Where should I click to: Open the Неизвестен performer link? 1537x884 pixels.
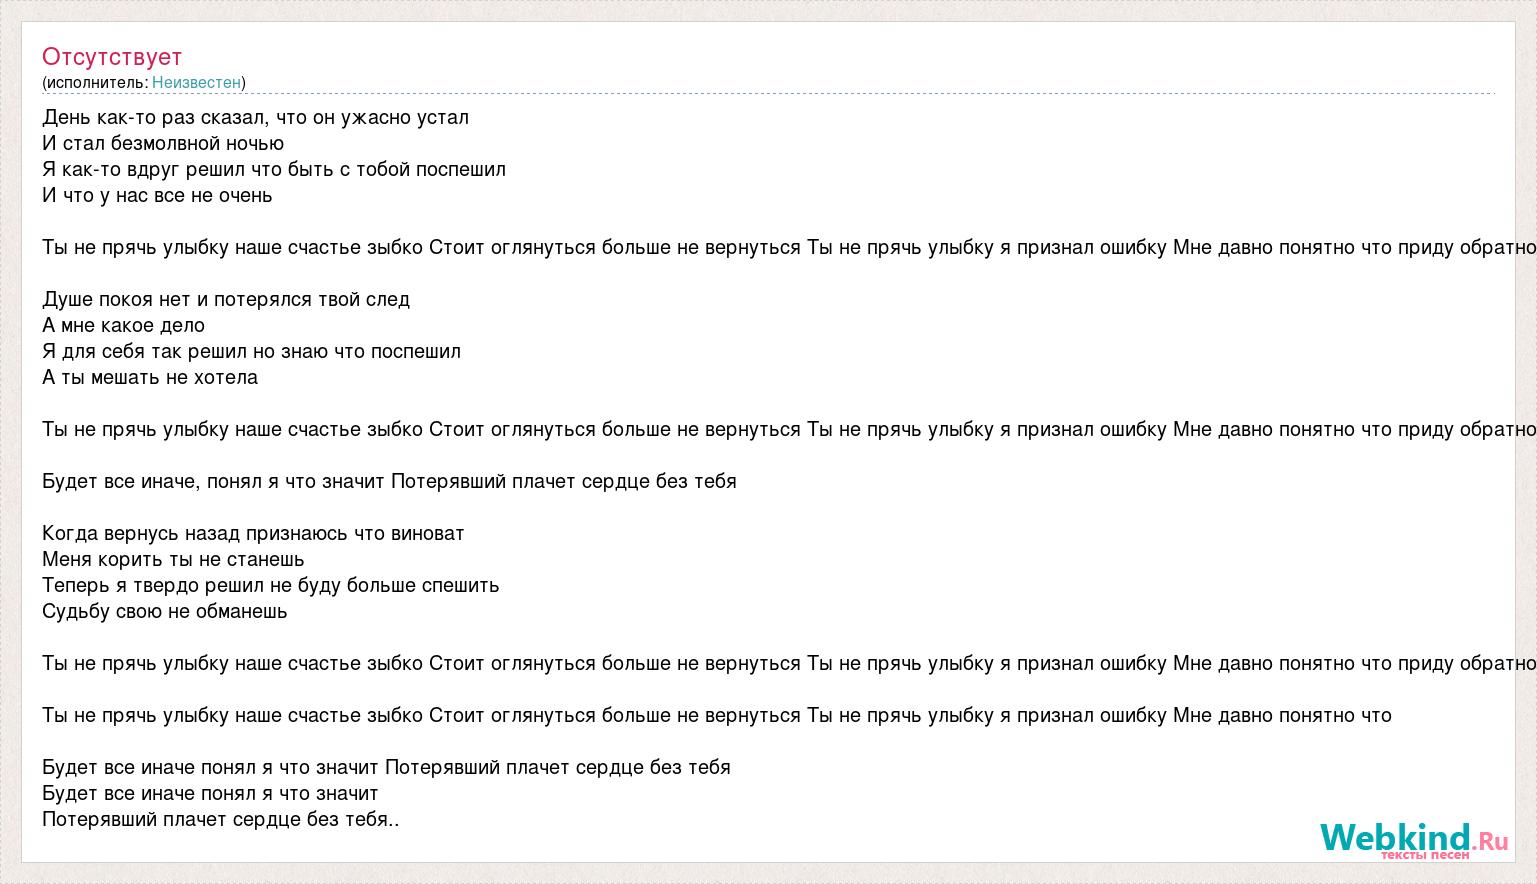pyautogui.click(x=196, y=82)
